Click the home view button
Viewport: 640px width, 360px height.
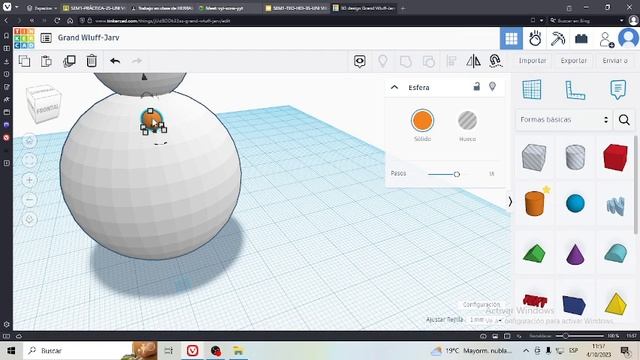(x=29, y=141)
